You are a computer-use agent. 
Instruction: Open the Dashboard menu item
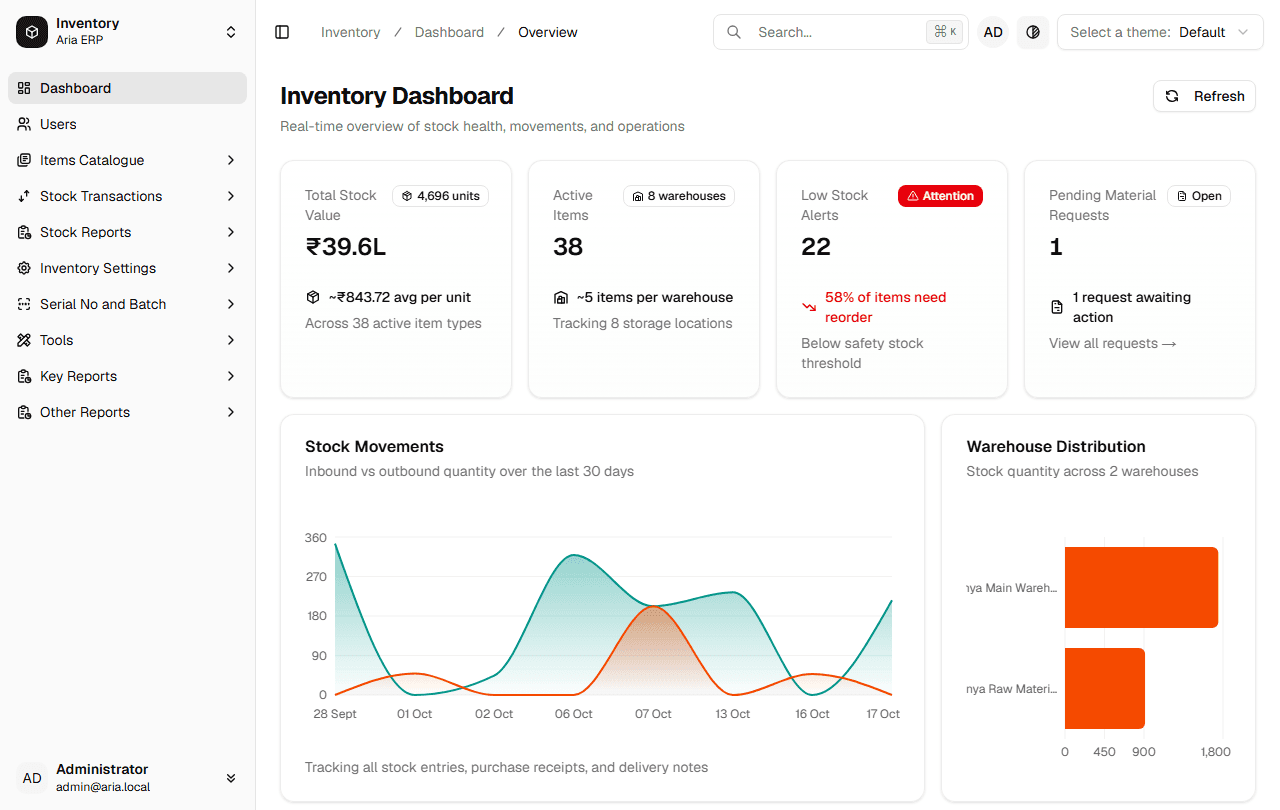(127, 88)
